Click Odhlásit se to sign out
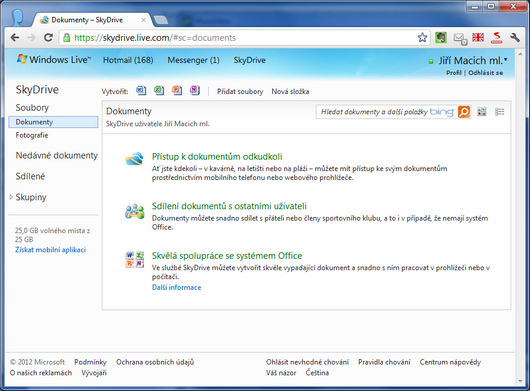This screenshot has height=391, width=530. pyautogui.click(x=485, y=73)
